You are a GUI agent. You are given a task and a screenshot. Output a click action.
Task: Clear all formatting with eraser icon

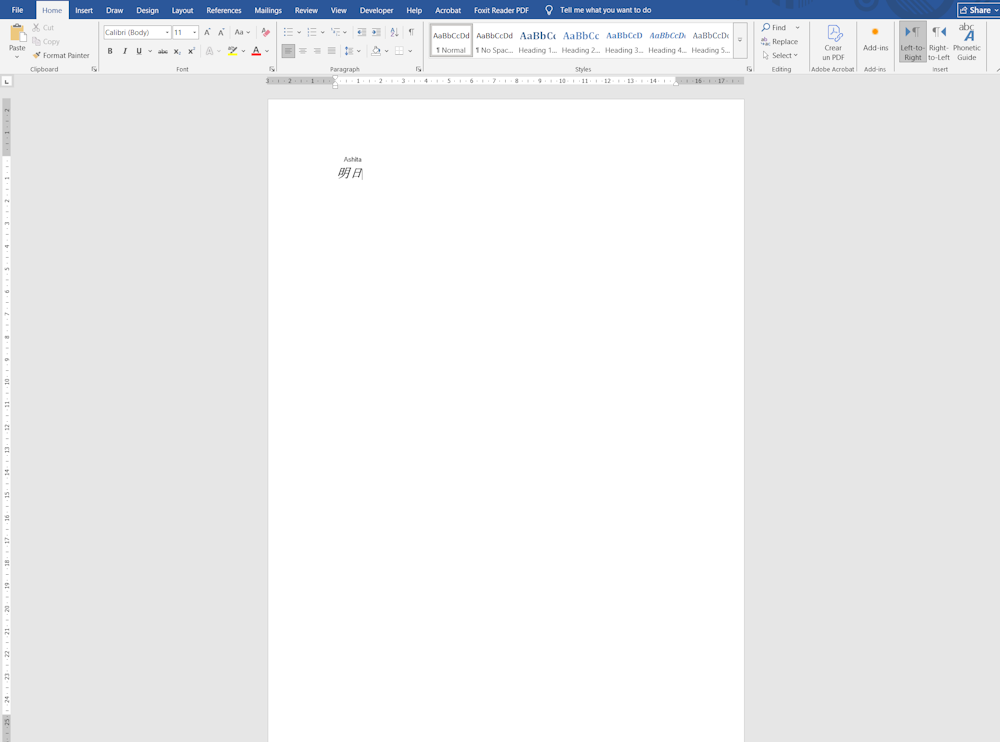(265, 32)
